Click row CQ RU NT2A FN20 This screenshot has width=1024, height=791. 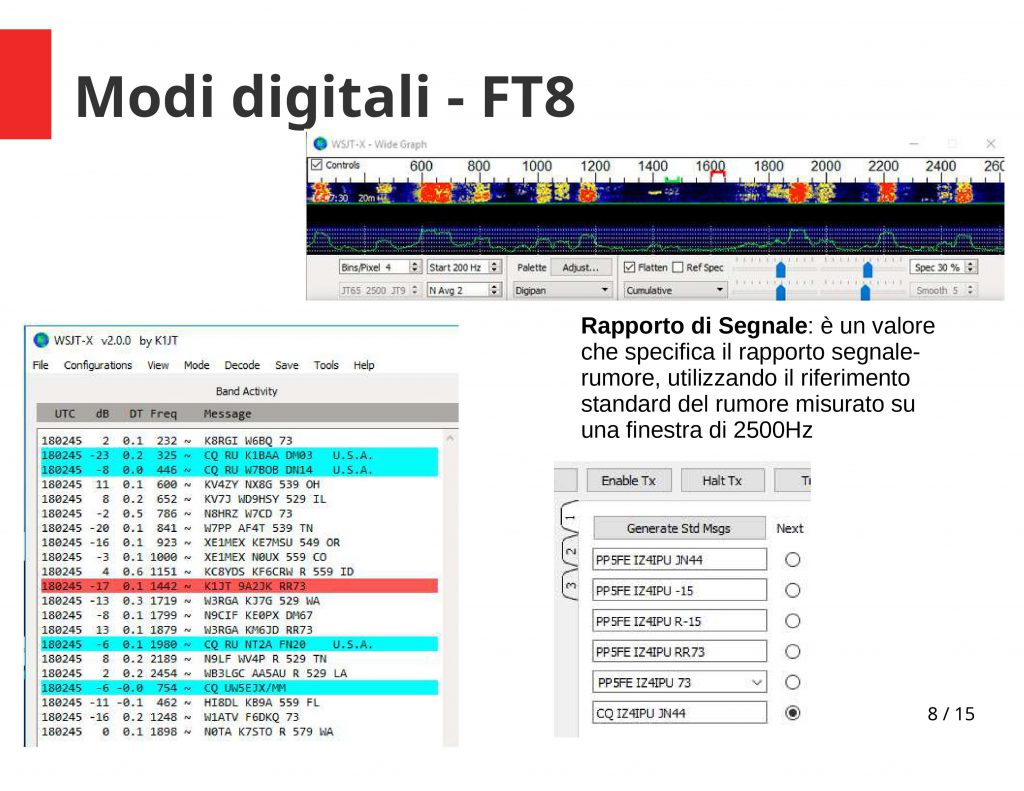pos(239,644)
